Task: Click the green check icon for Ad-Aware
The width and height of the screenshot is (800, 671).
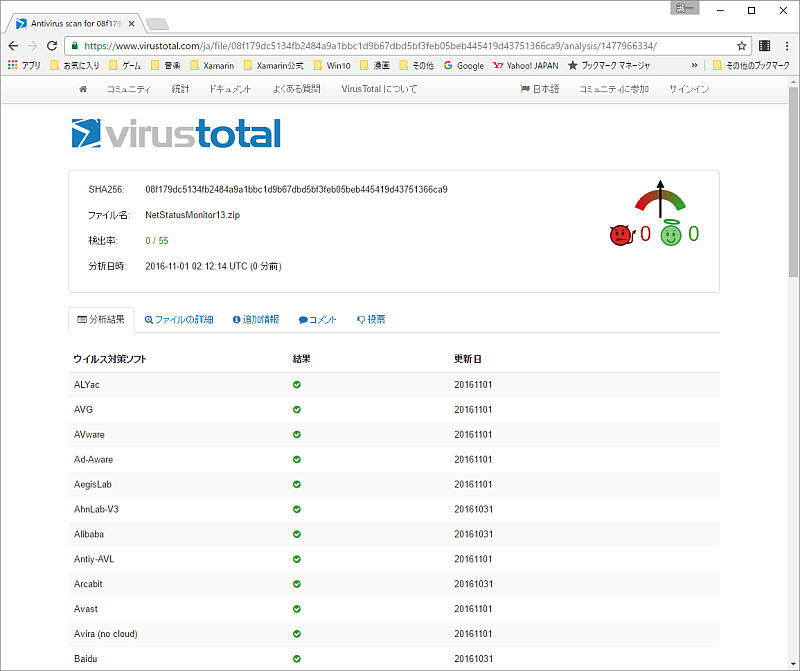Action: point(297,459)
